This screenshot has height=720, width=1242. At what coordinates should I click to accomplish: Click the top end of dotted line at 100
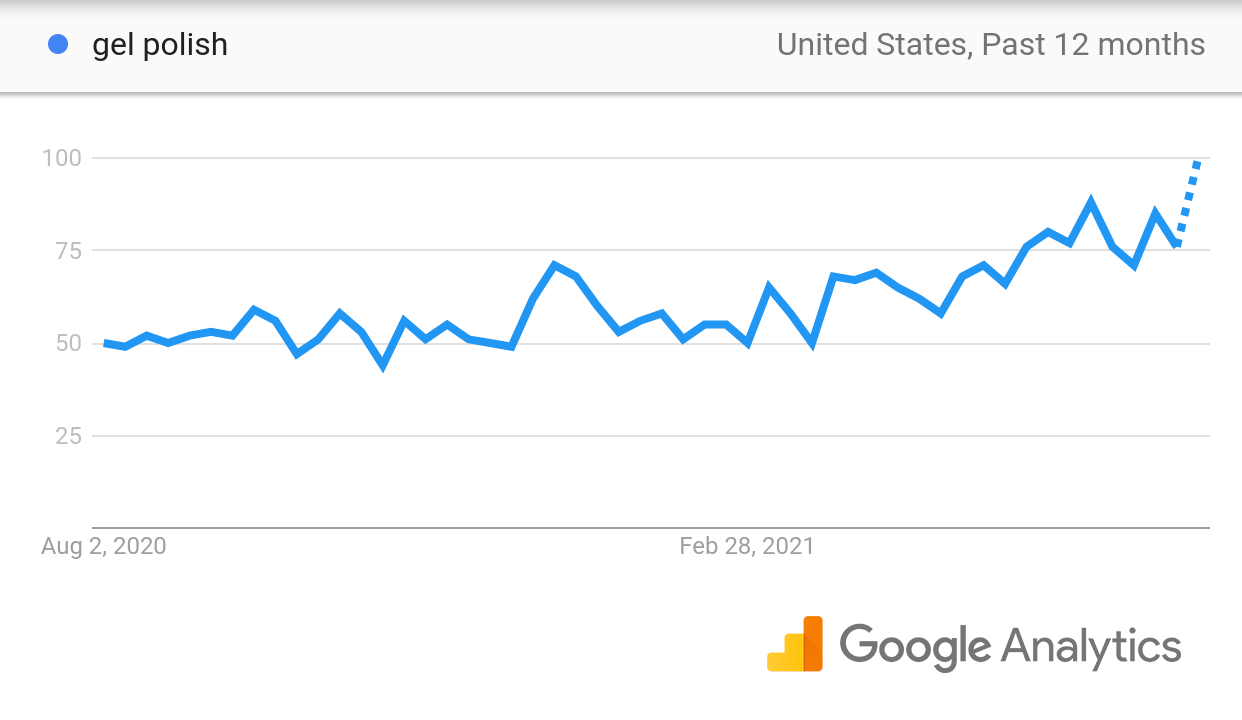point(1198,162)
